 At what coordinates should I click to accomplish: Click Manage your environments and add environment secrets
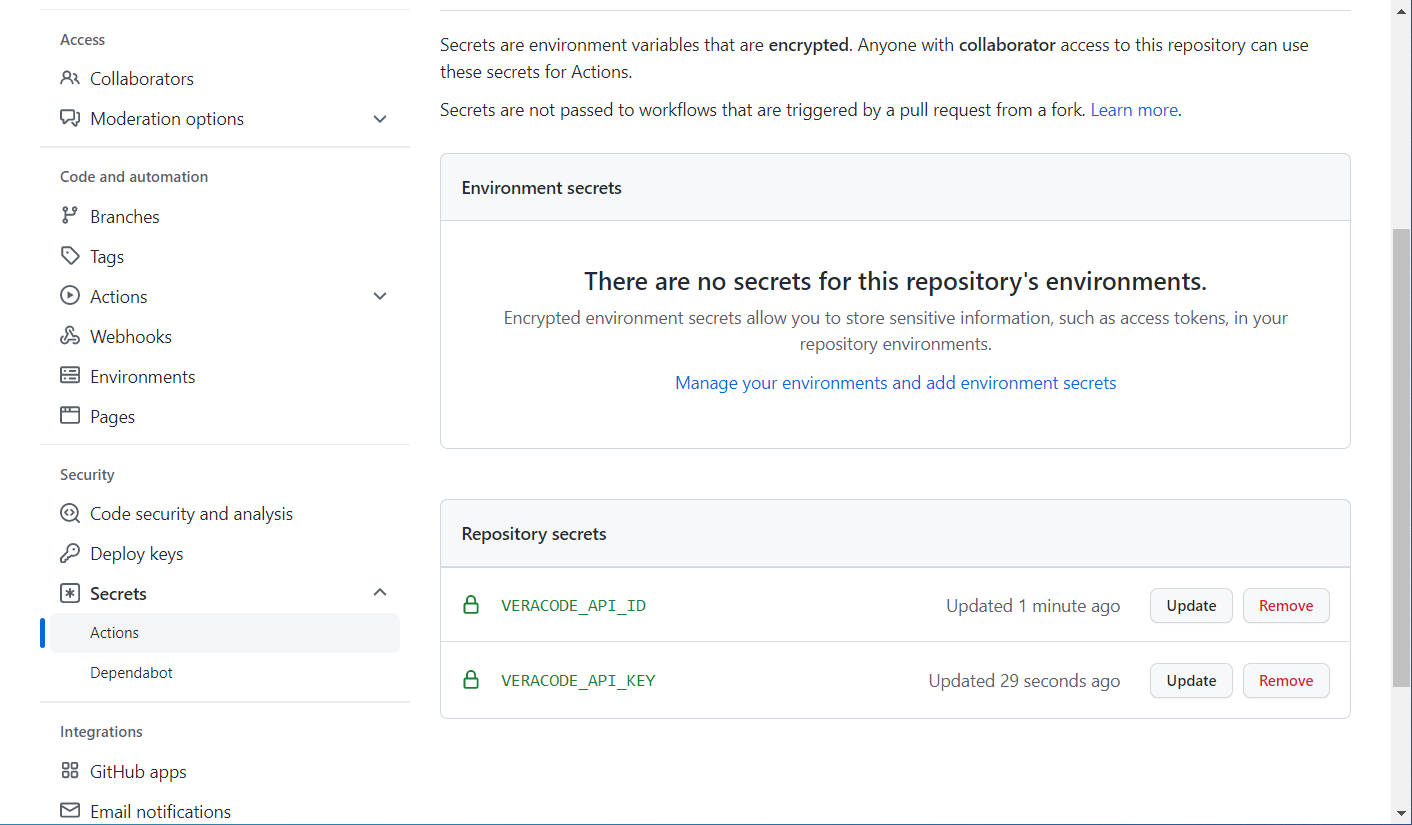(x=895, y=383)
